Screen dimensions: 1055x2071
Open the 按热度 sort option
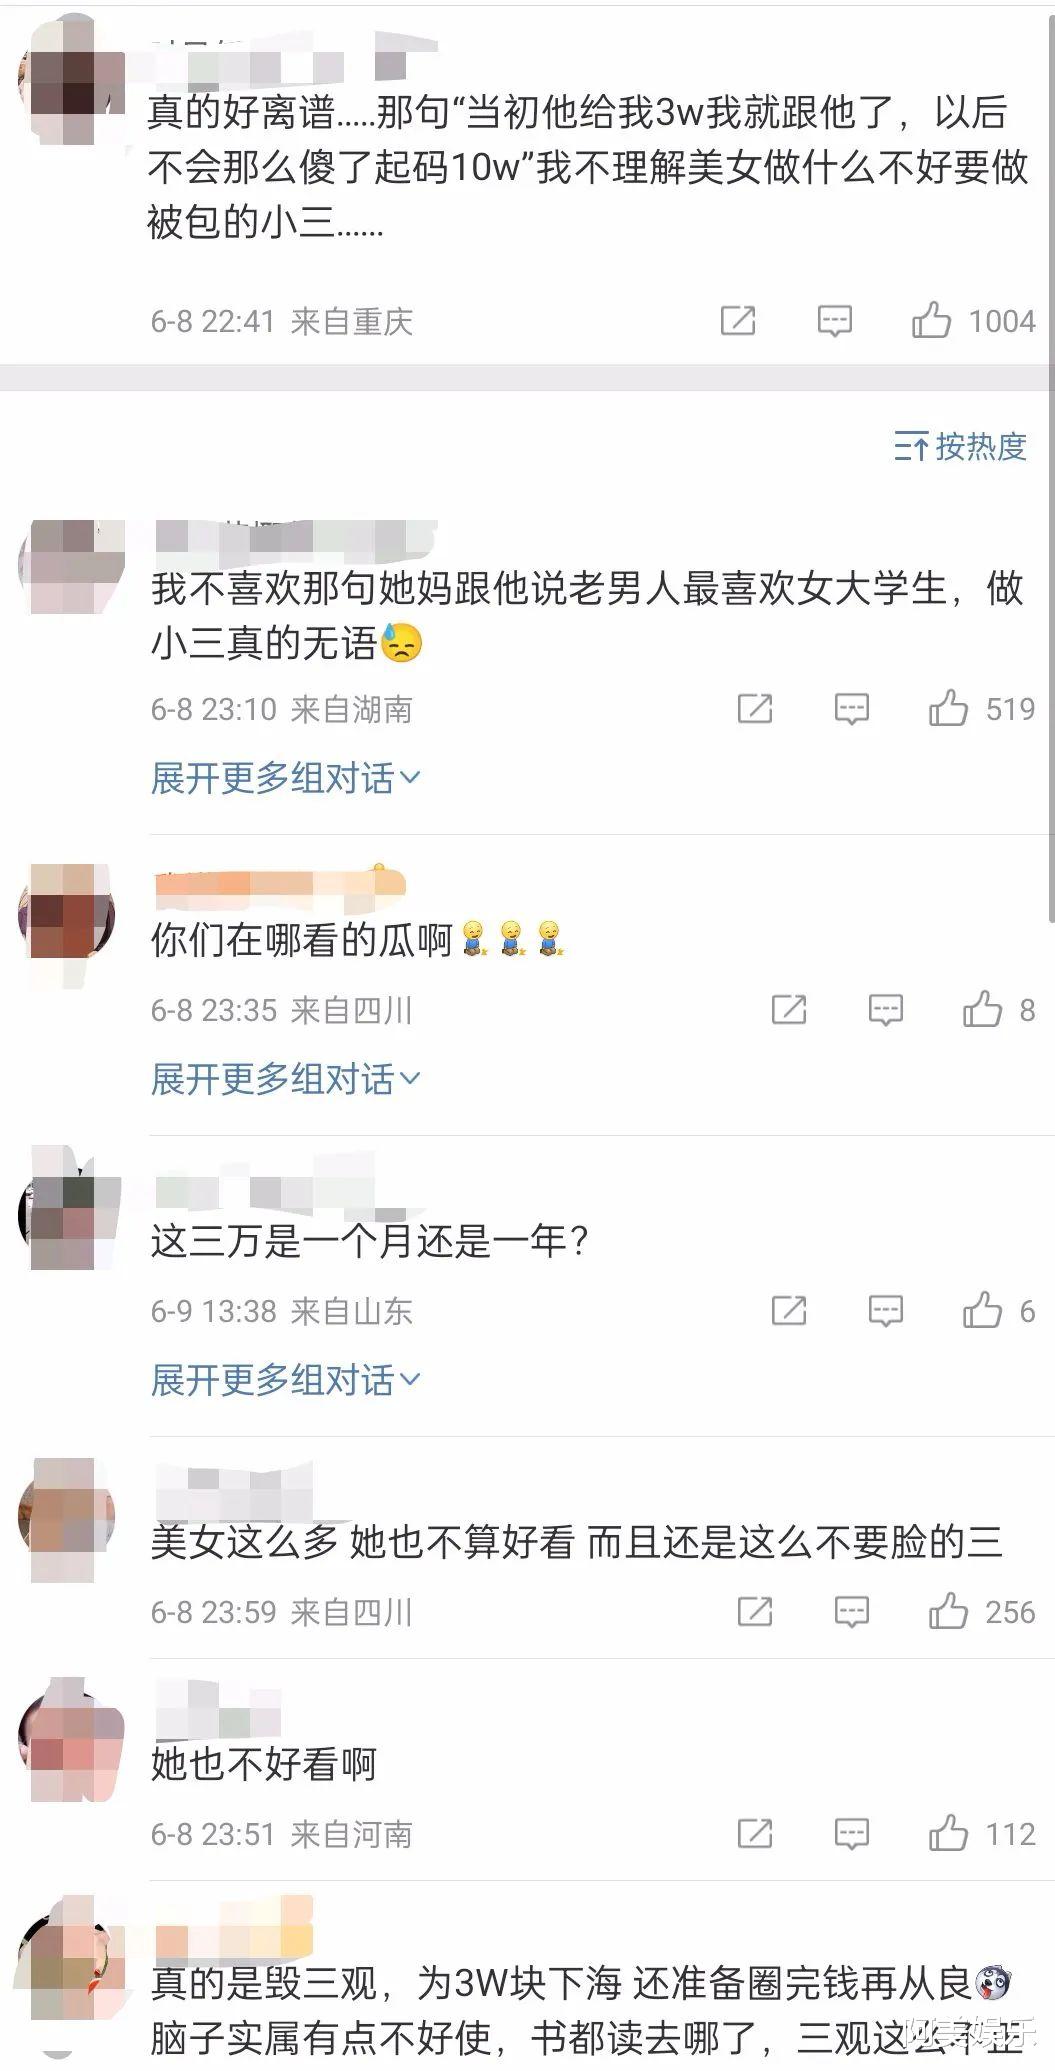(960, 446)
